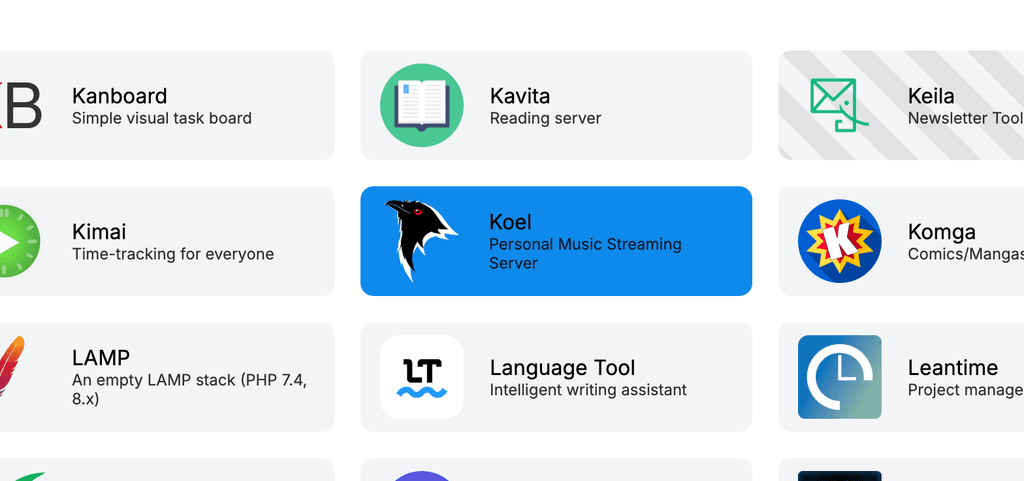Open the LAMP stack title

coord(101,358)
